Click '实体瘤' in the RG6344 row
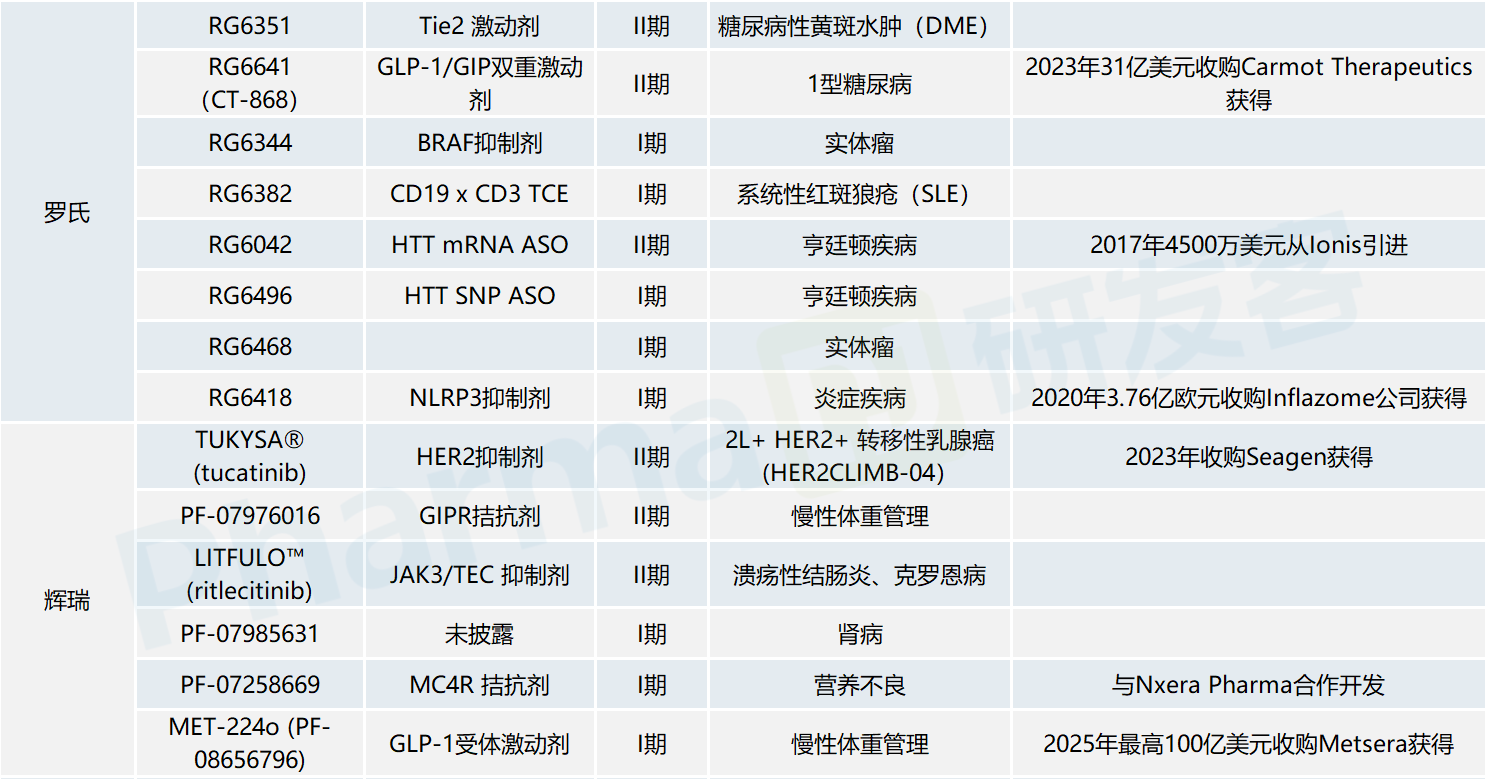Screen dimensions: 1487x779 coord(859,143)
